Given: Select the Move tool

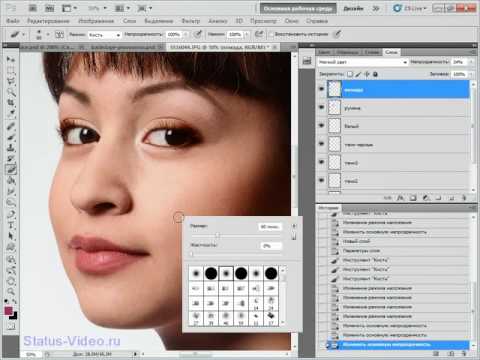Looking at the screenshot, I should tap(11, 59).
